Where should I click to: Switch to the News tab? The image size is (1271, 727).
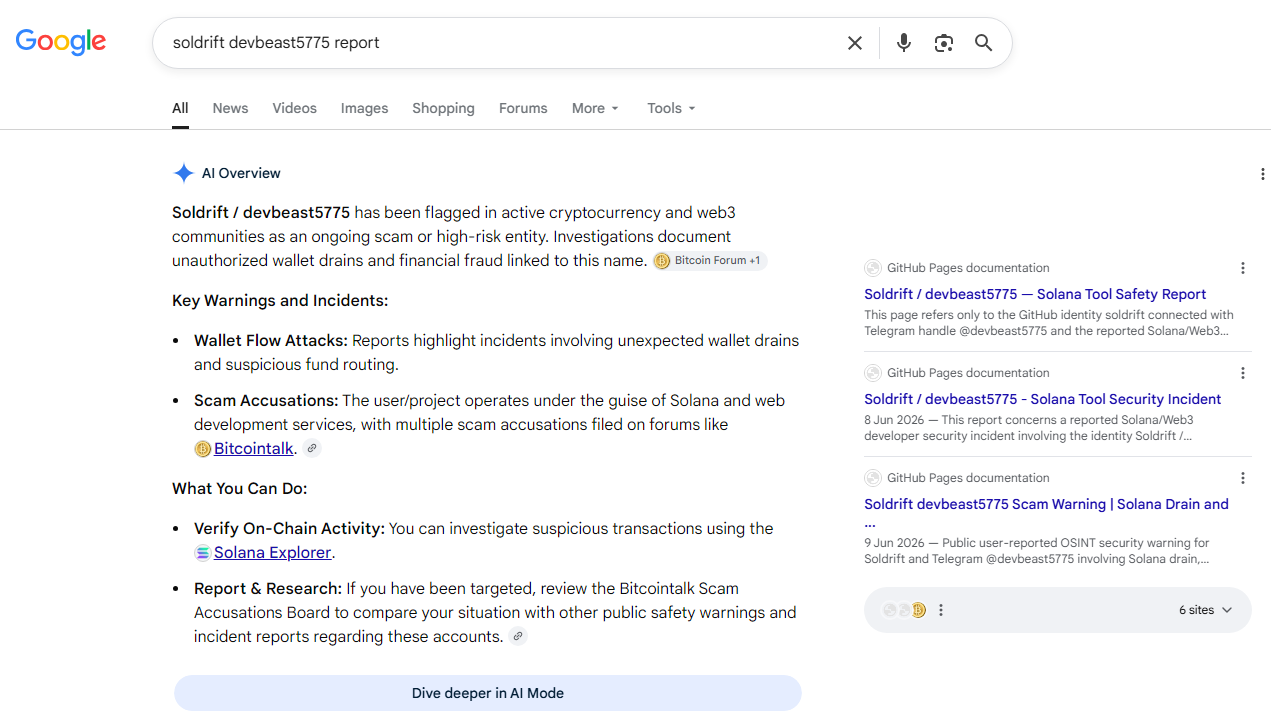(x=230, y=108)
